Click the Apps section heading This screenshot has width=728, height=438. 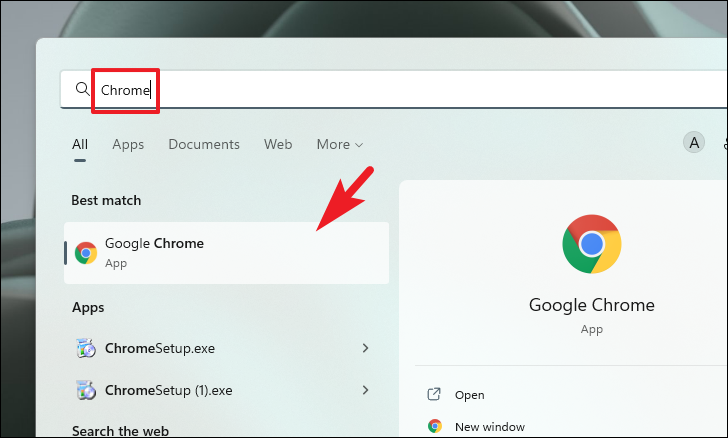(x=88, y=307)
